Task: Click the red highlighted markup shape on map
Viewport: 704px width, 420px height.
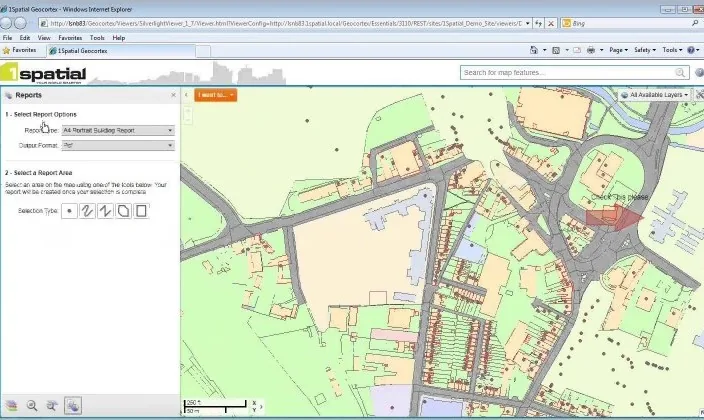Action: point(613,217)
